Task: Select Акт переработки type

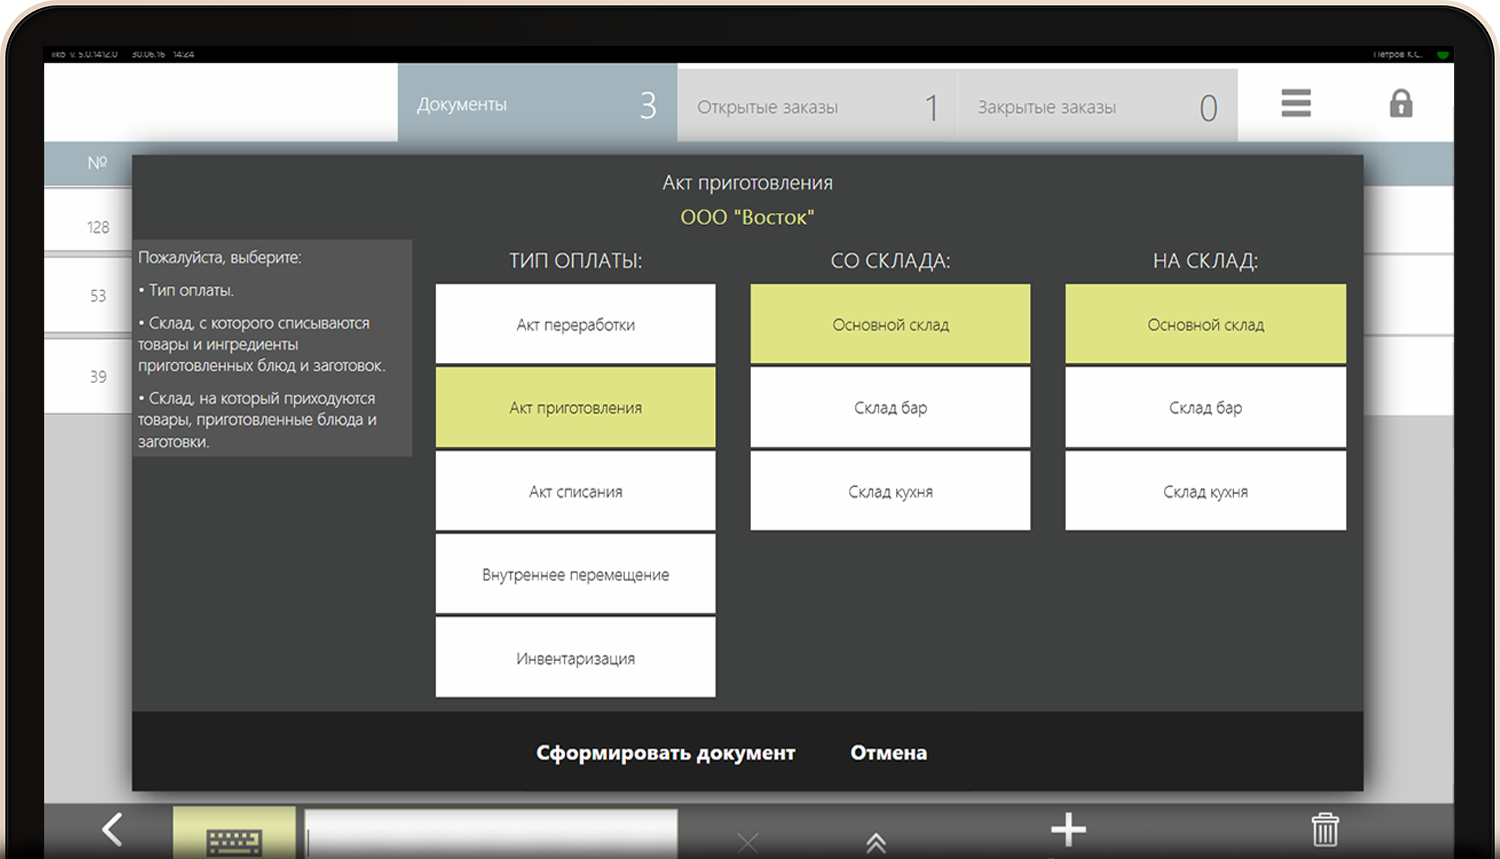Action: click(x=576, y=324)
